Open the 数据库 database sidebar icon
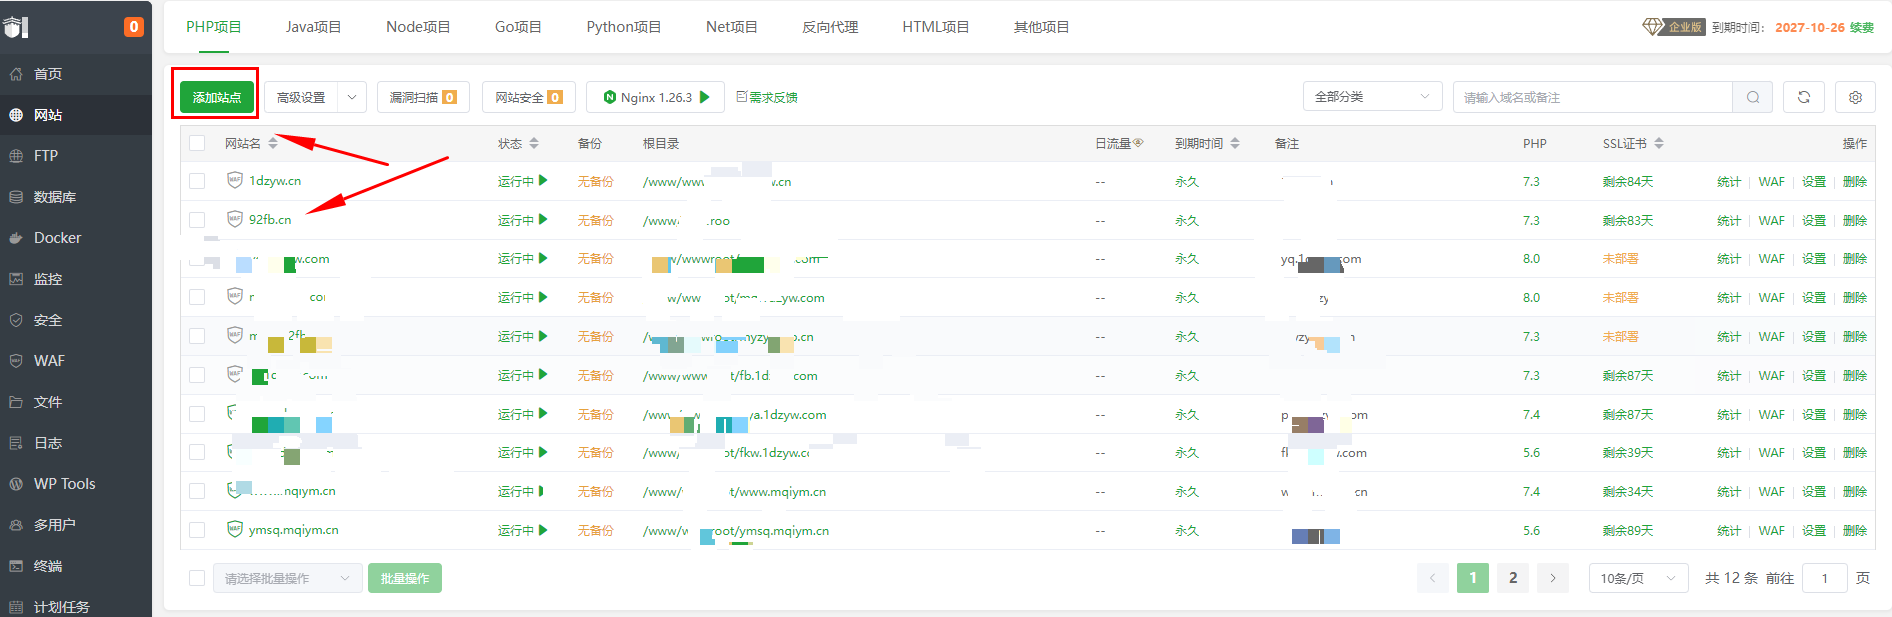 16,197
